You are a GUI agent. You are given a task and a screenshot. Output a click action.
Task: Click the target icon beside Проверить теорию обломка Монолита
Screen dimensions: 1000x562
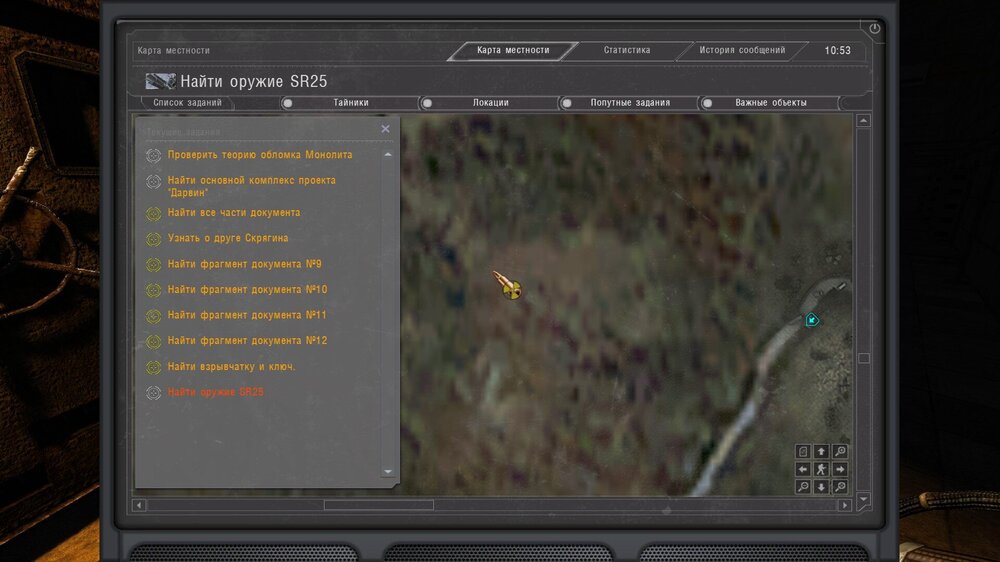click(153, 155)
